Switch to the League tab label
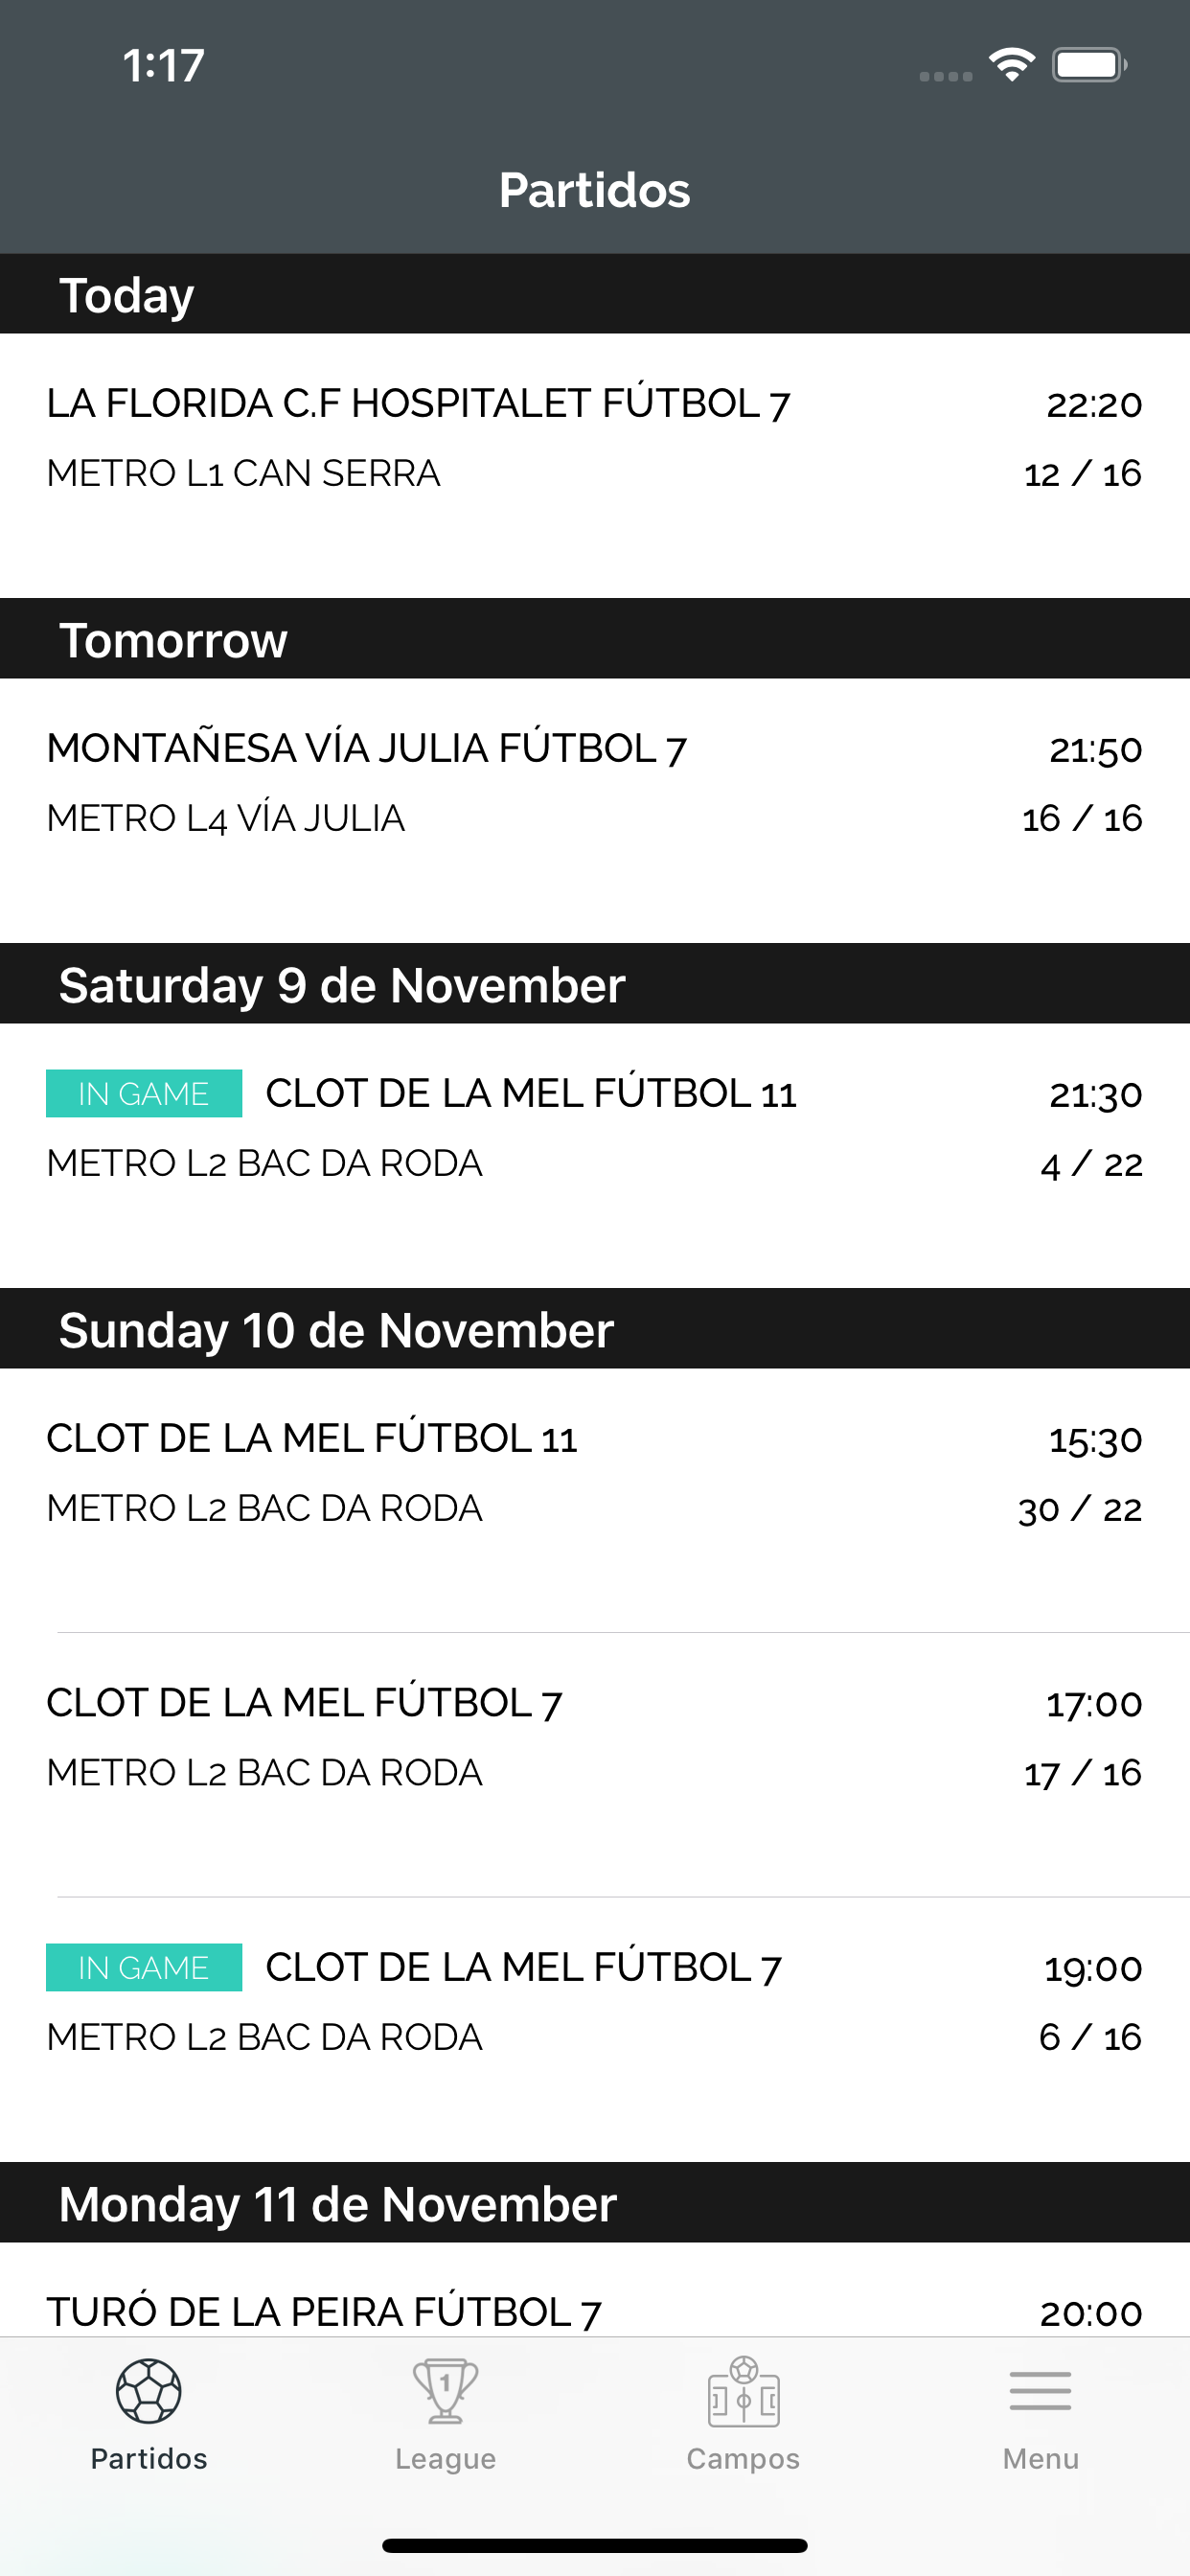Viewport: 1190px width, 2576px height. [445, 2458]
